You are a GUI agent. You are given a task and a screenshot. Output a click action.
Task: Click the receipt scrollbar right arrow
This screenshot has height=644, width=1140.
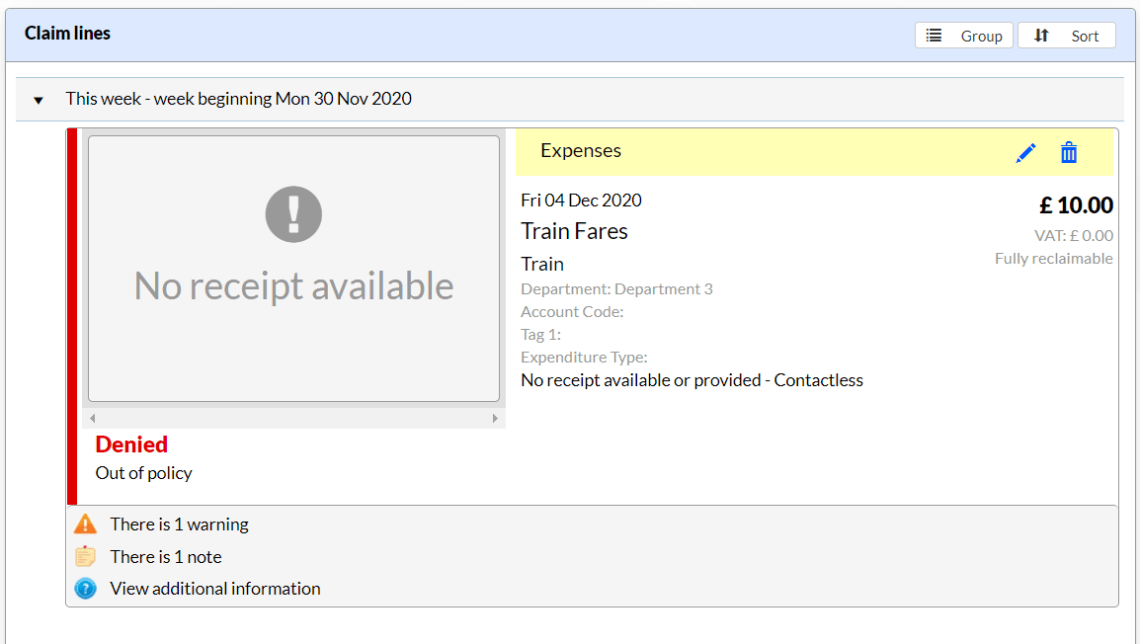point(495,418)
